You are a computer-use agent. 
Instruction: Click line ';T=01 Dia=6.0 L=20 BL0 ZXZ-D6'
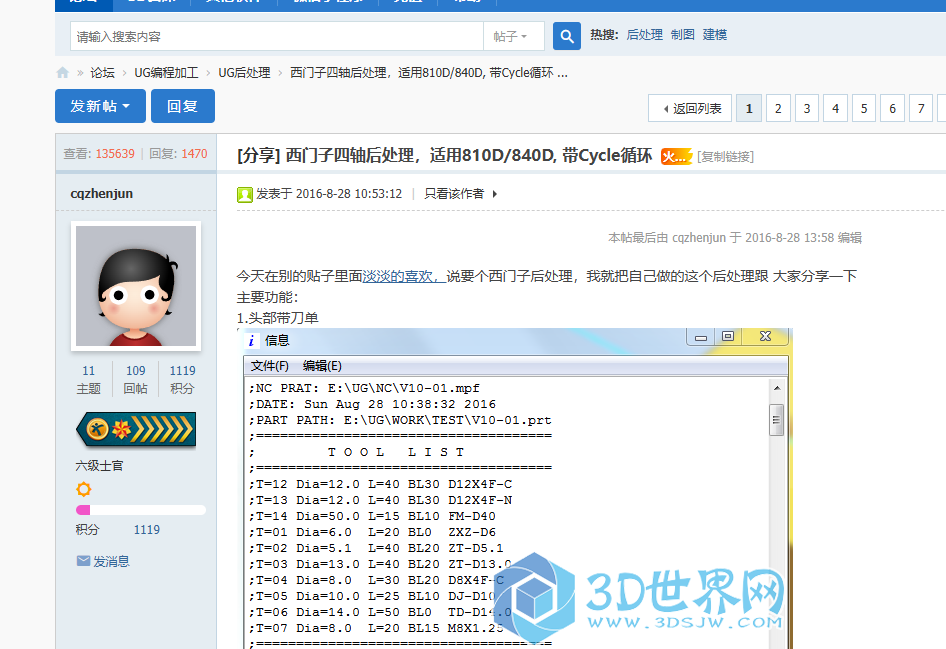point(372,533)
